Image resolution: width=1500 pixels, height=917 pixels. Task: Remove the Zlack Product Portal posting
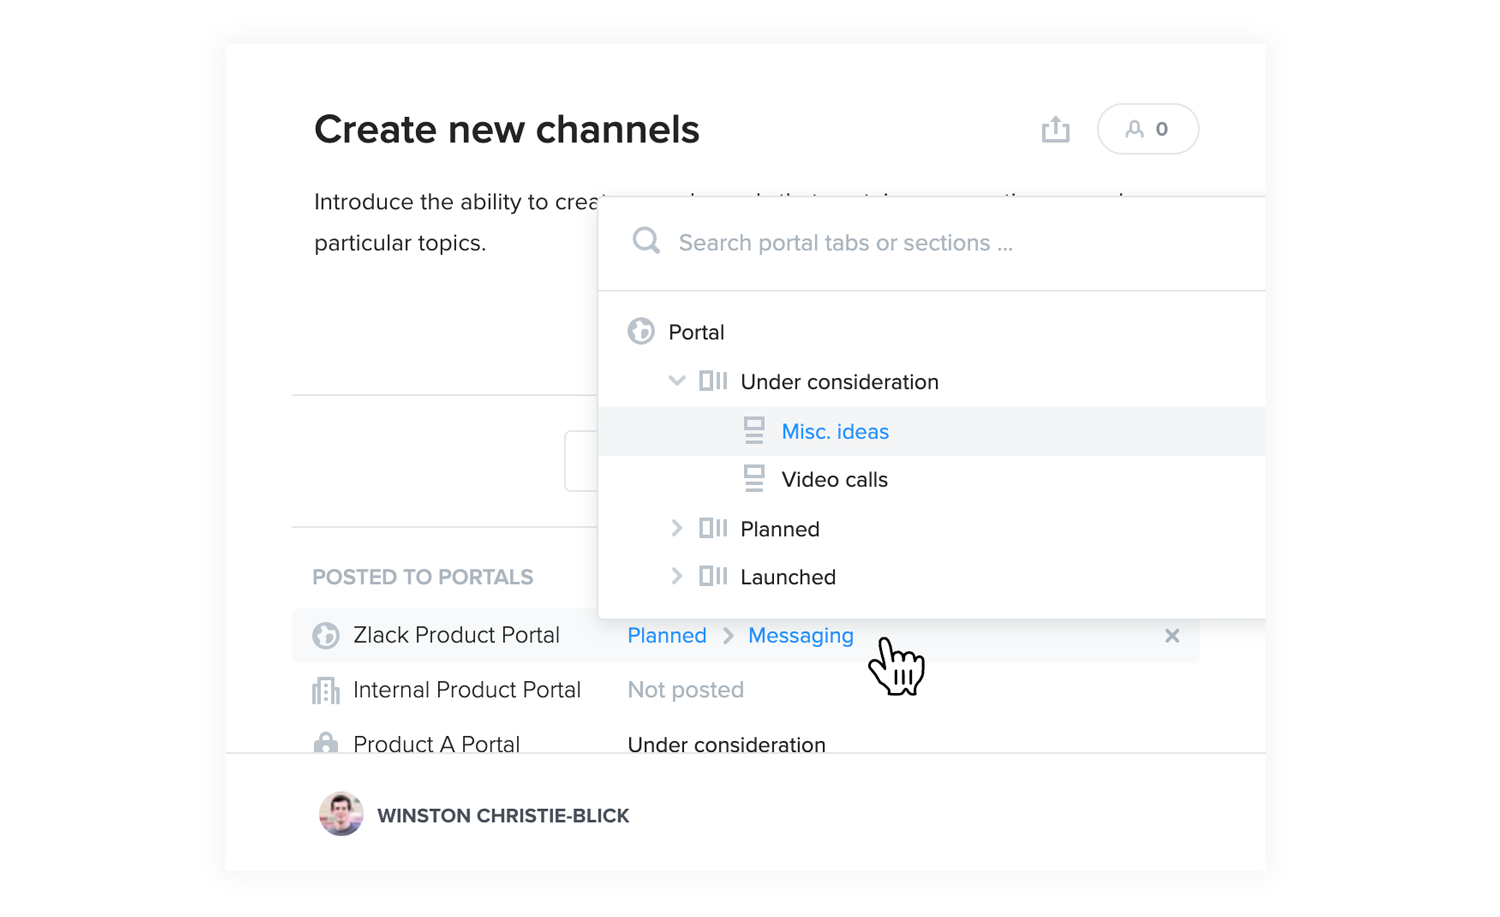[1172, 635]
